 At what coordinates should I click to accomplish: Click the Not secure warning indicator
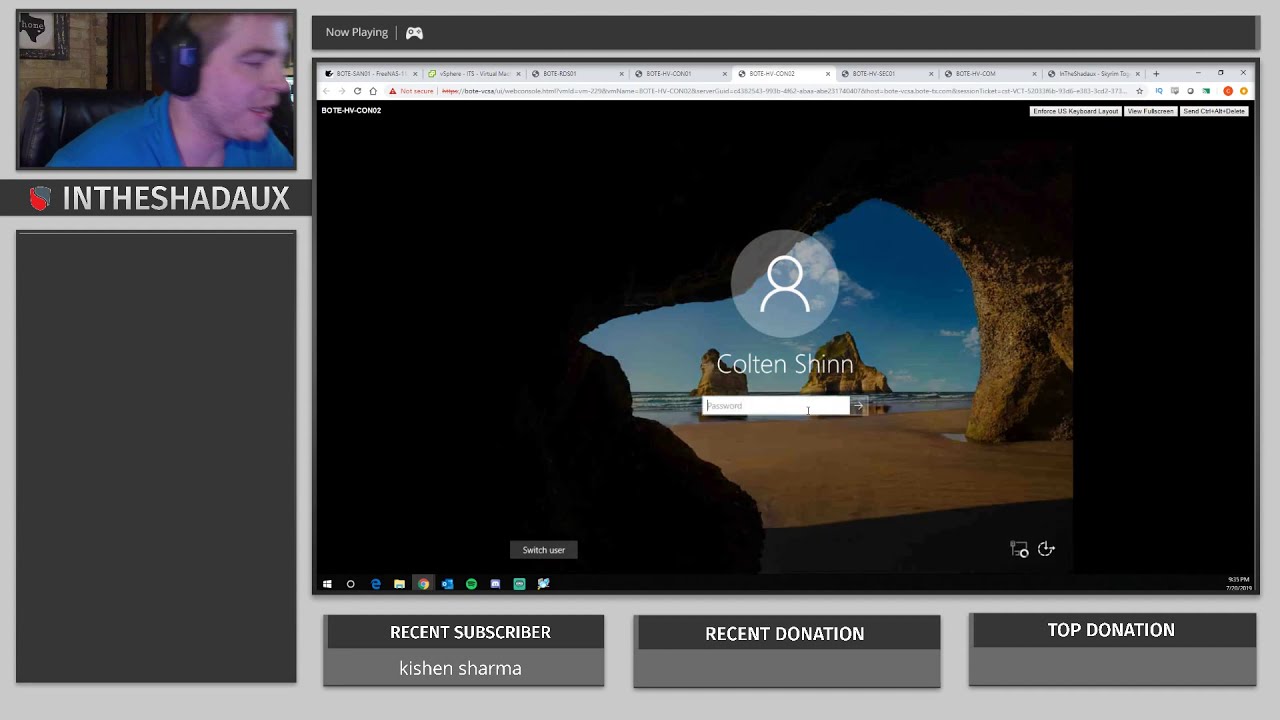pos(411,91)
